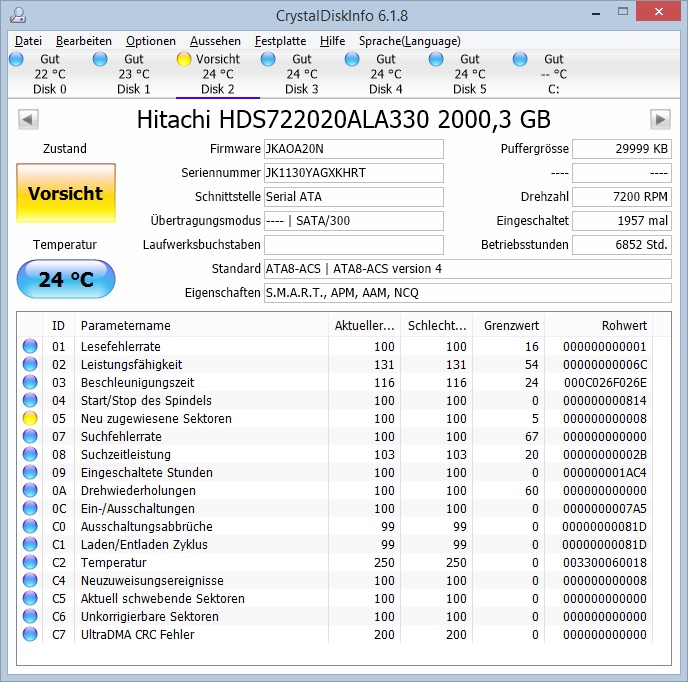Screen dimensions: 688x682
Task: Click the Hitachi HDS722020ALA330 model title
Action: [344, 119]
